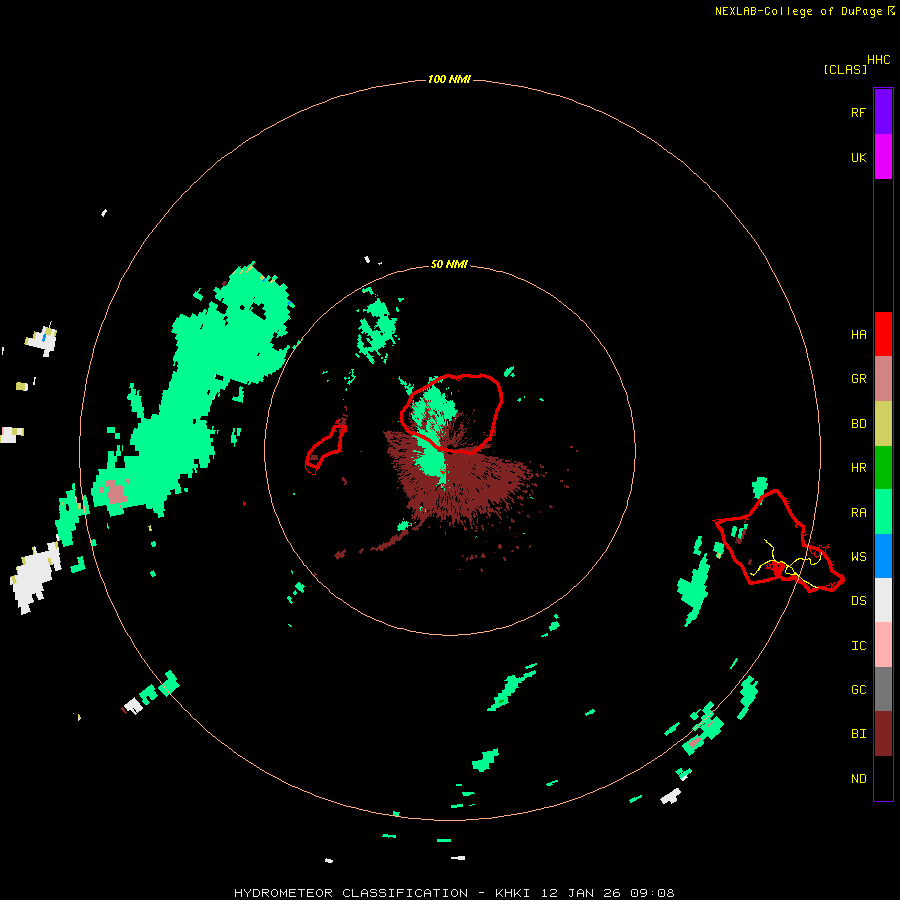Click the 100 NMI range ring label

click(449, 79)
